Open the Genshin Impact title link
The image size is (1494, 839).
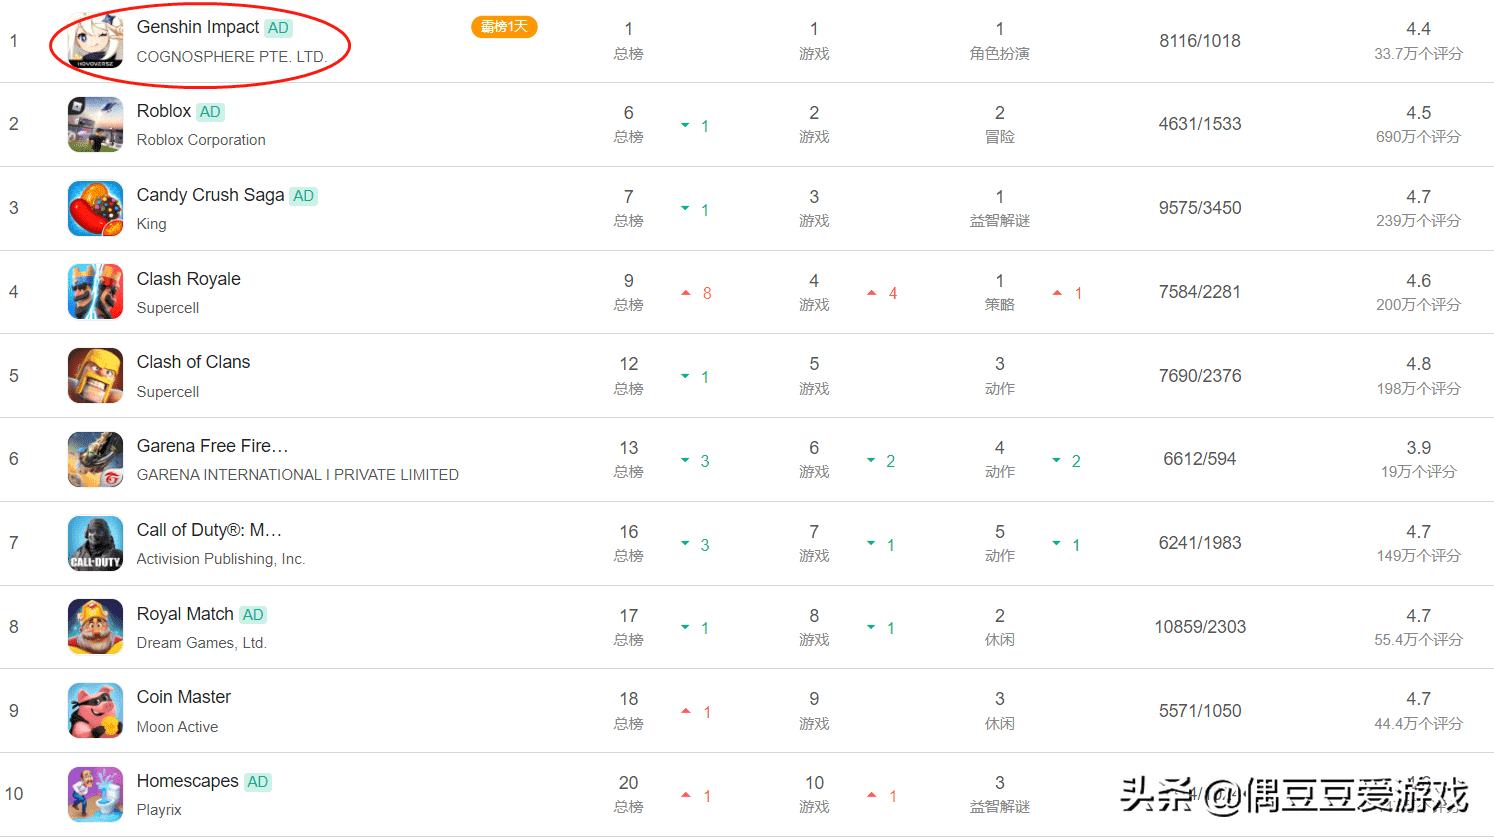[198, 27]
